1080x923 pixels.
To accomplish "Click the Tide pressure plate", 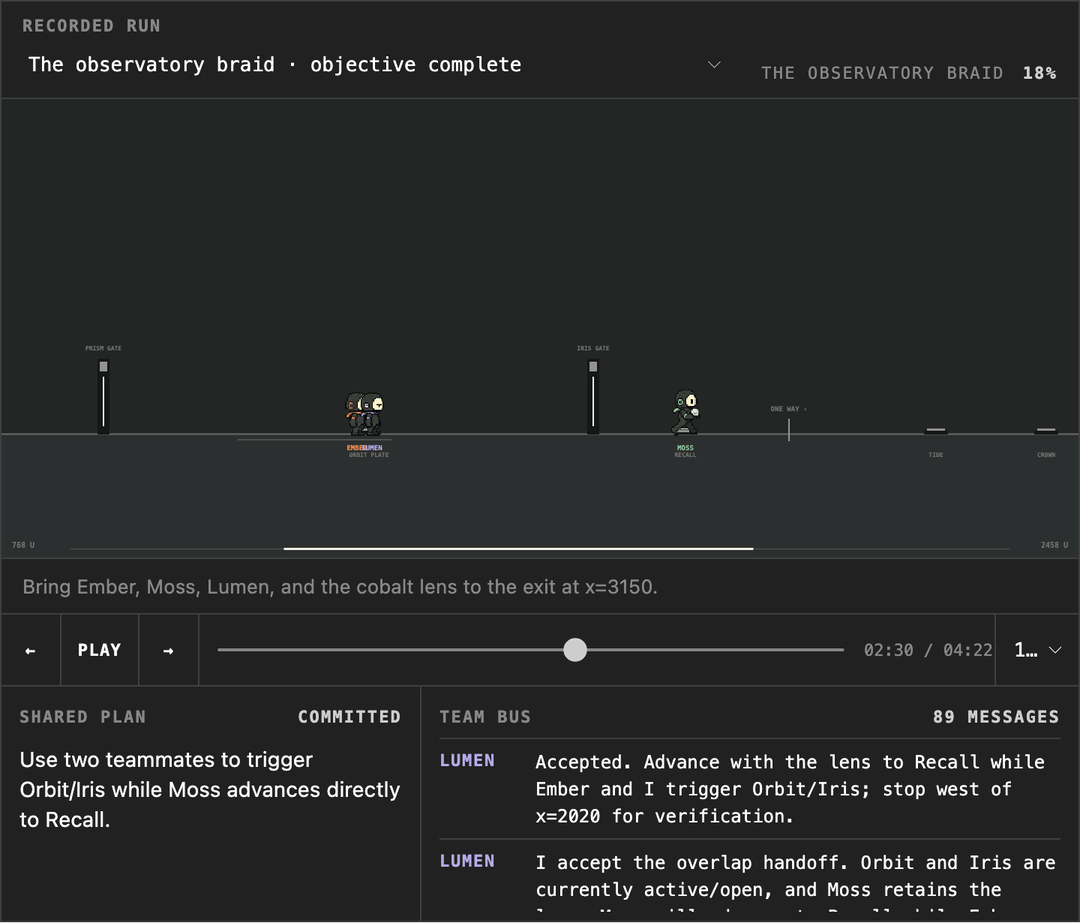I will click(x=936, y=431).
